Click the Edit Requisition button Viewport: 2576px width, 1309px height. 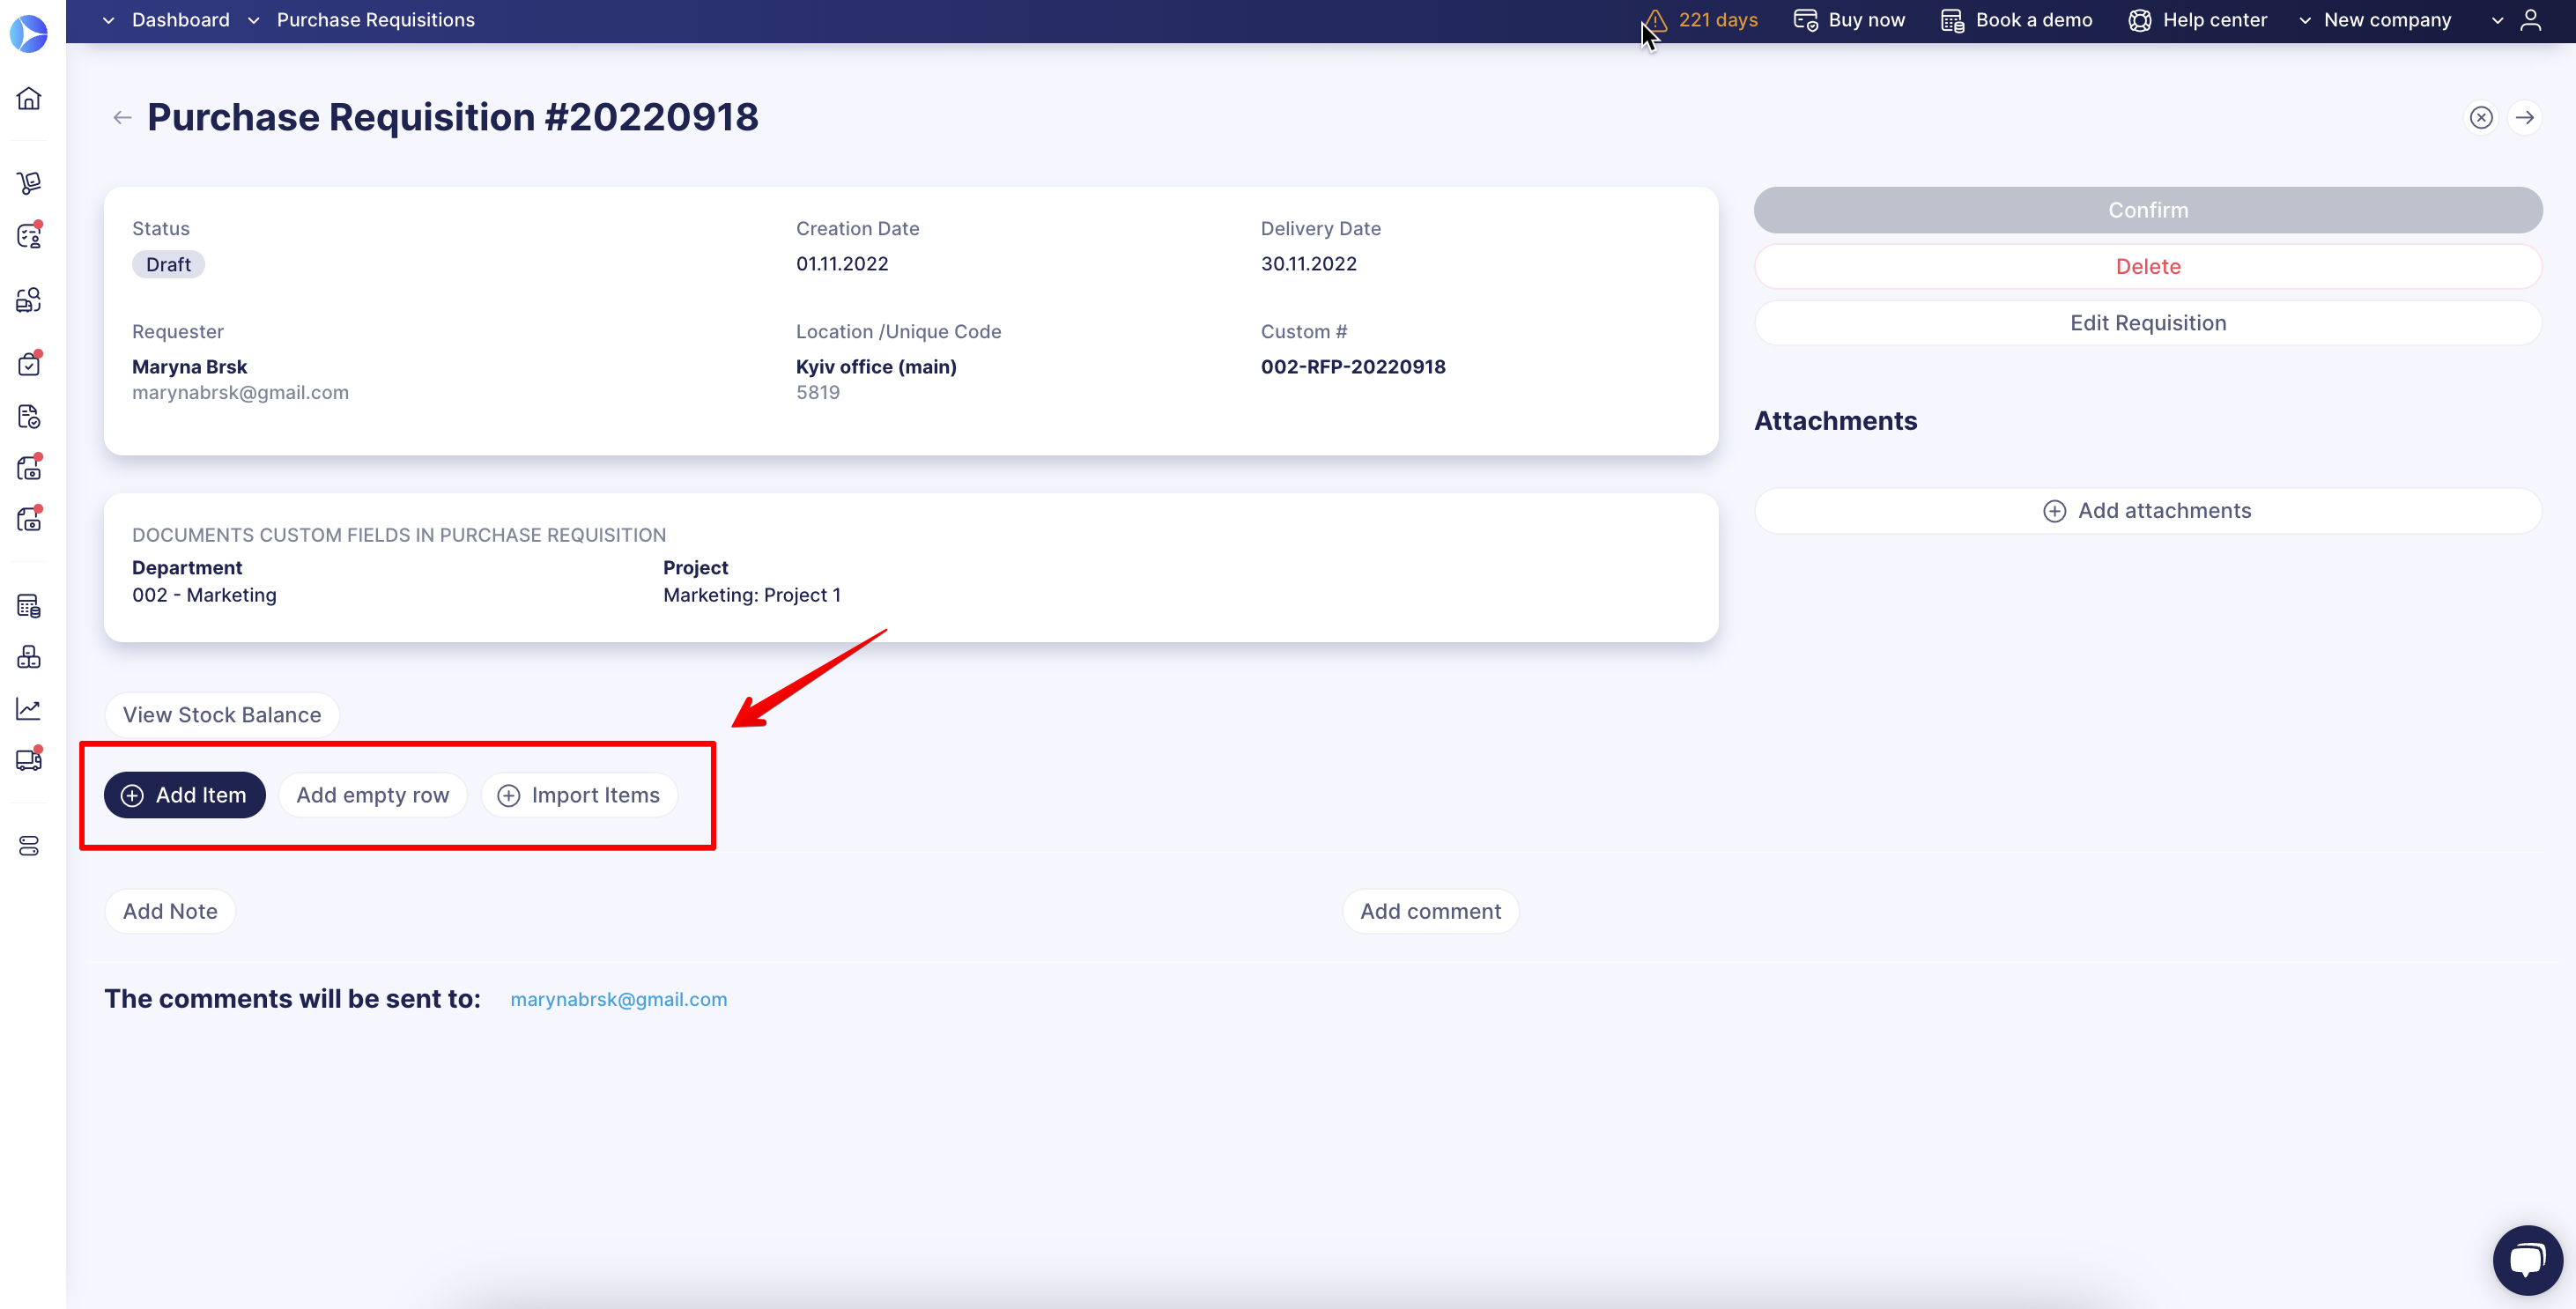tap(2148, 322)
